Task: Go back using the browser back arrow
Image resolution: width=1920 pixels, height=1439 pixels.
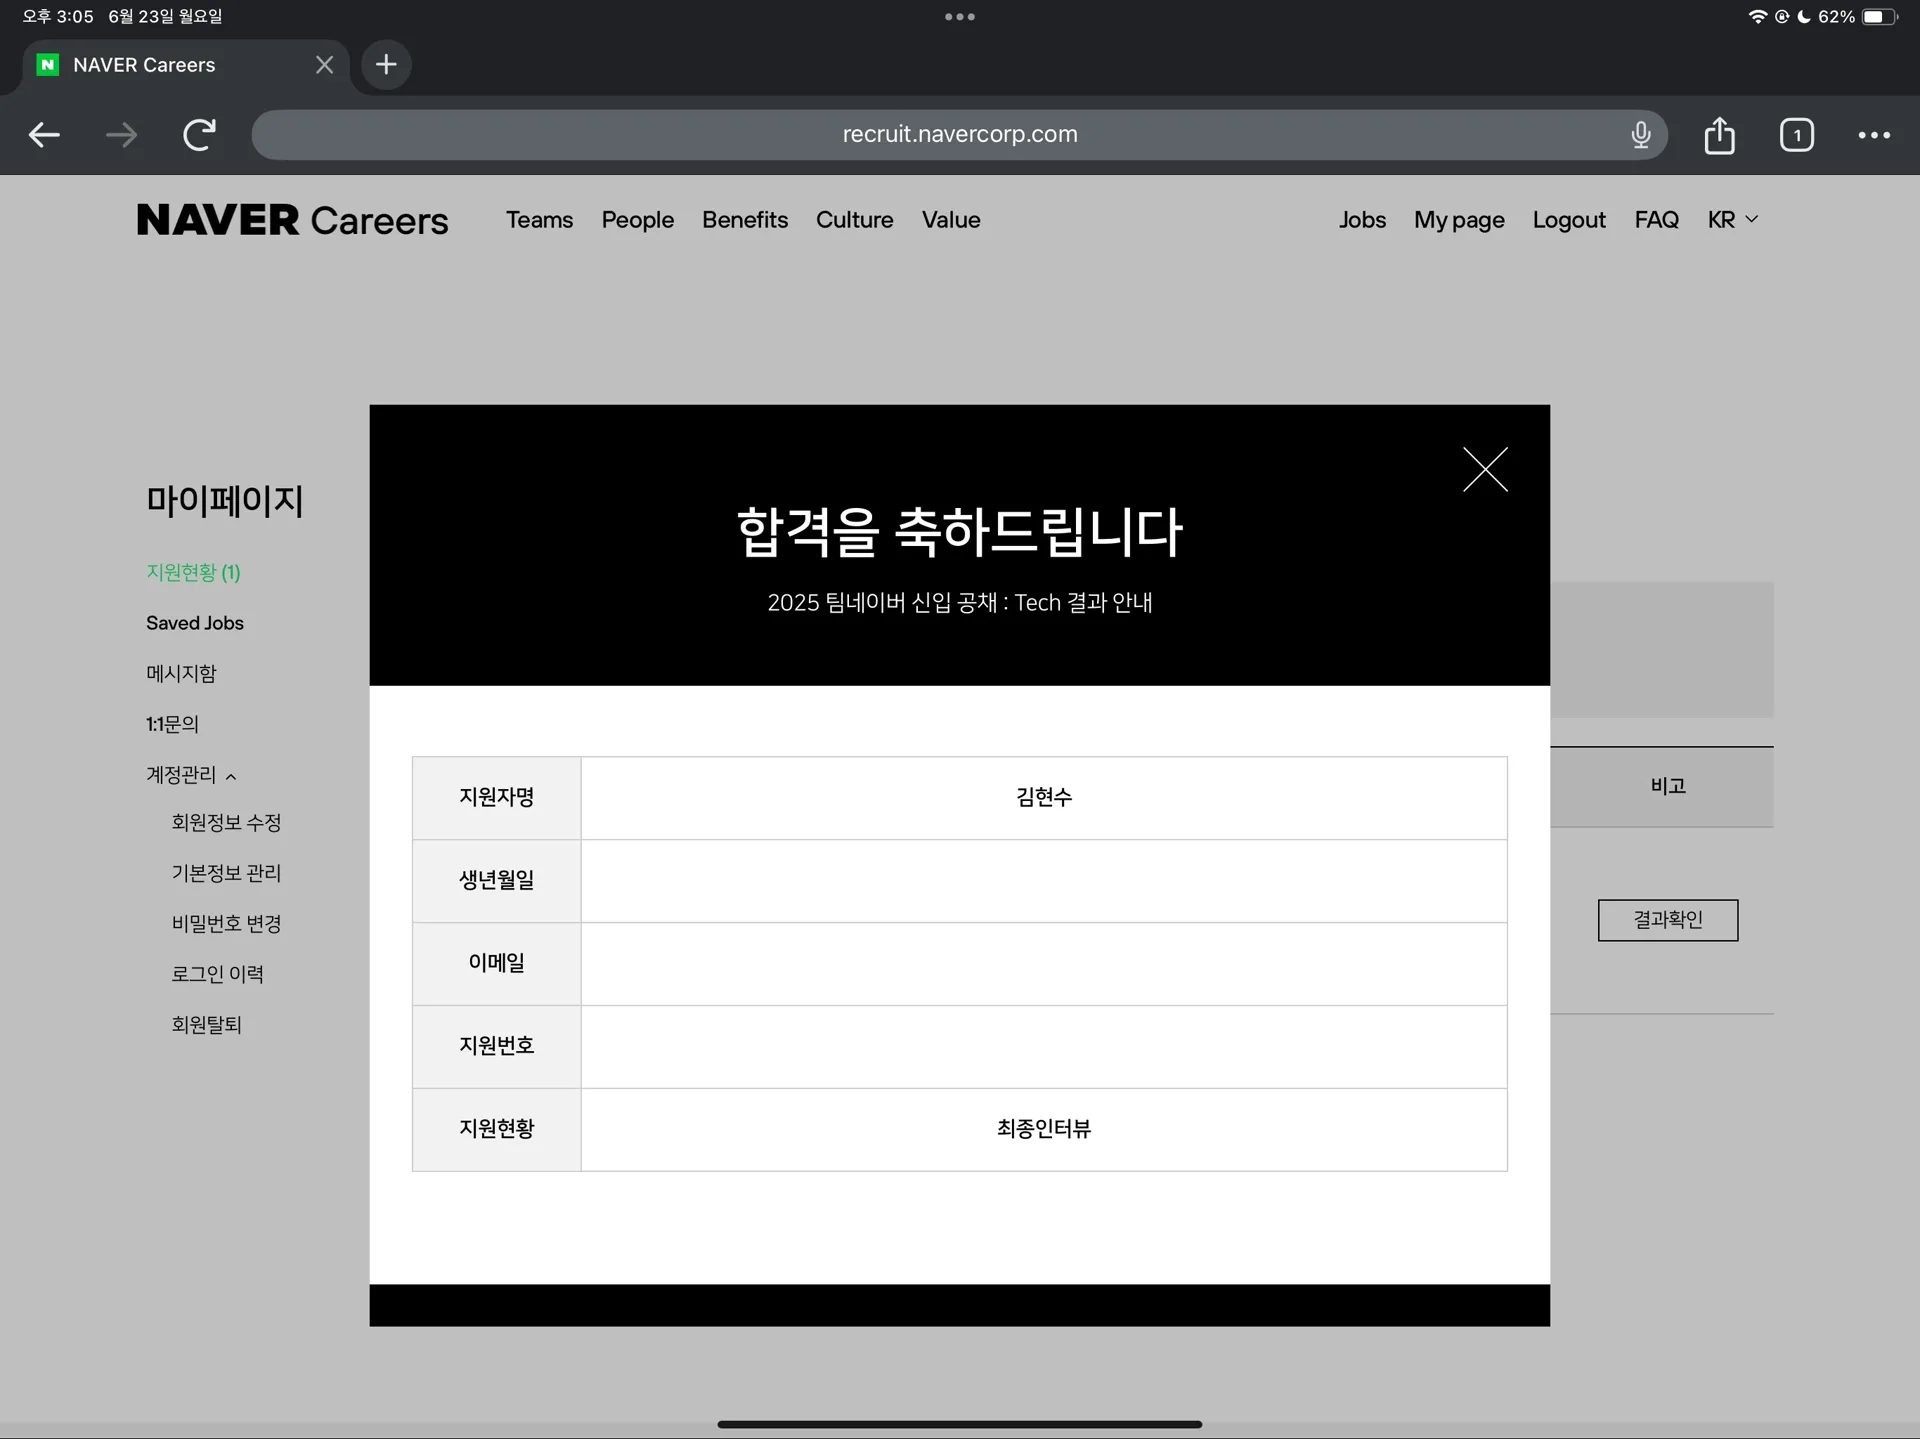Action: point(44,135)
